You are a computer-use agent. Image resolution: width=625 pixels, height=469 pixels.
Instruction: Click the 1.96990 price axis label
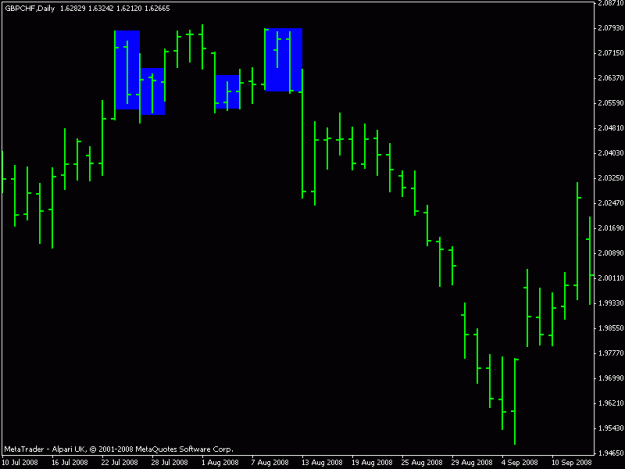610,378
